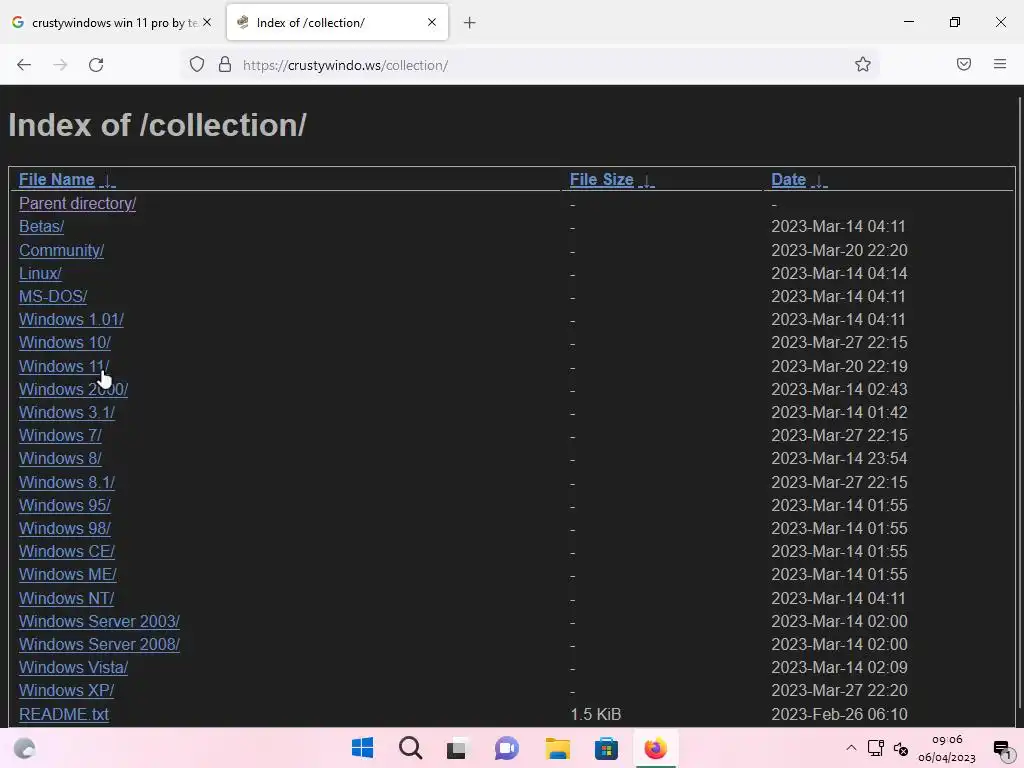1024x768 pixels.
Task: Open the Firefox application menu
Action: pyautogui.click(x=1000, y=64)
